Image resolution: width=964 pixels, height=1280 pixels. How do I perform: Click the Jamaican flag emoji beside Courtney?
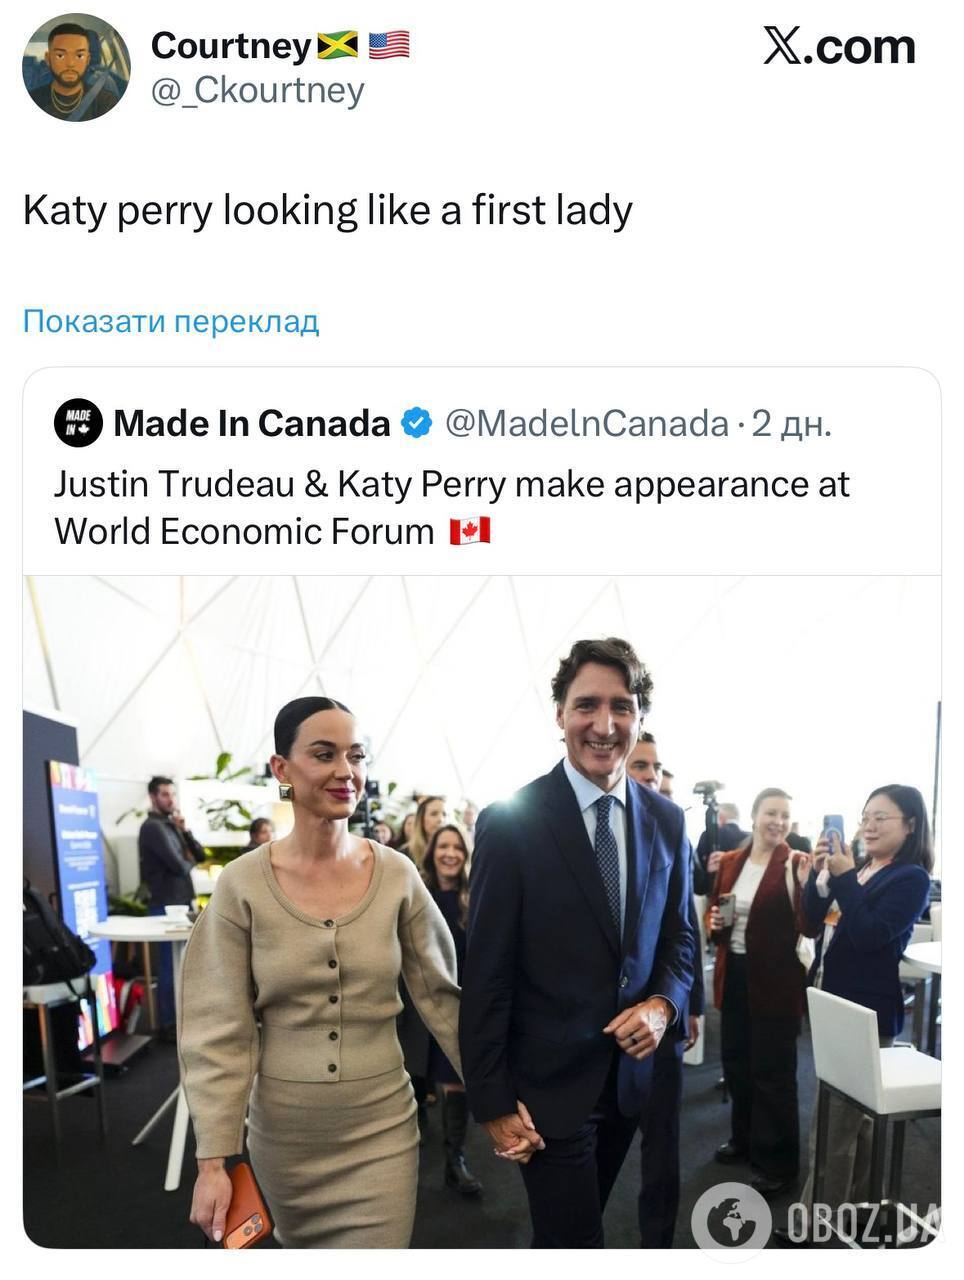click(x=337, y=45)
